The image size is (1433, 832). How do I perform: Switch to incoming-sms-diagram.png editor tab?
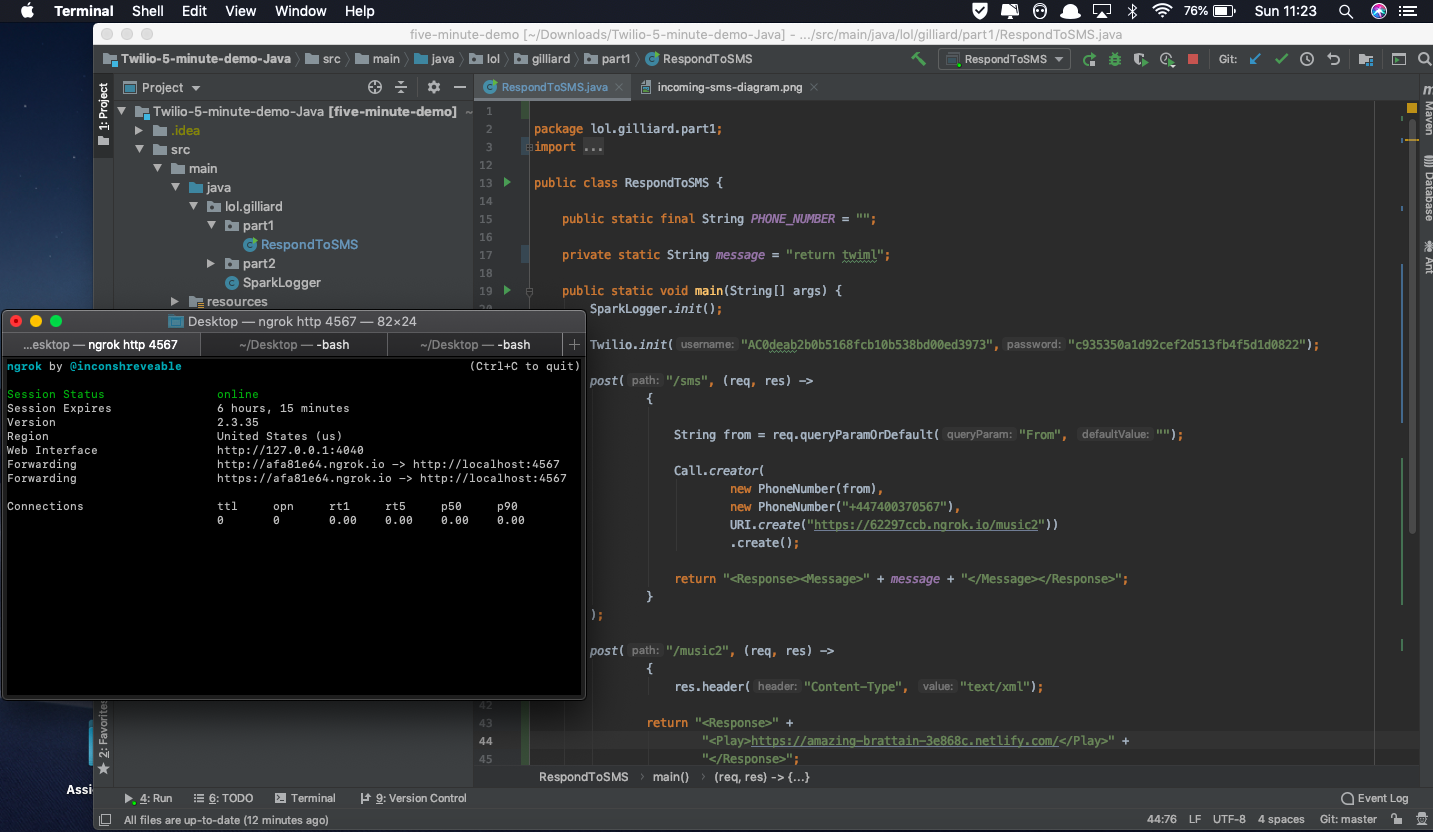729,87
